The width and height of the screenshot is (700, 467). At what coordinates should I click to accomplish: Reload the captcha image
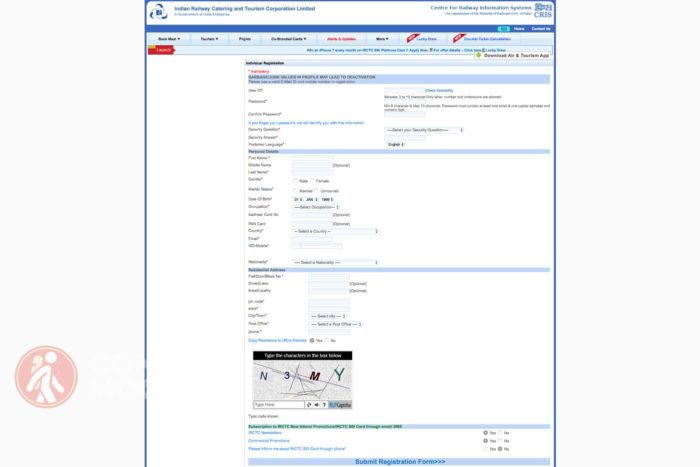click(309, 405)
